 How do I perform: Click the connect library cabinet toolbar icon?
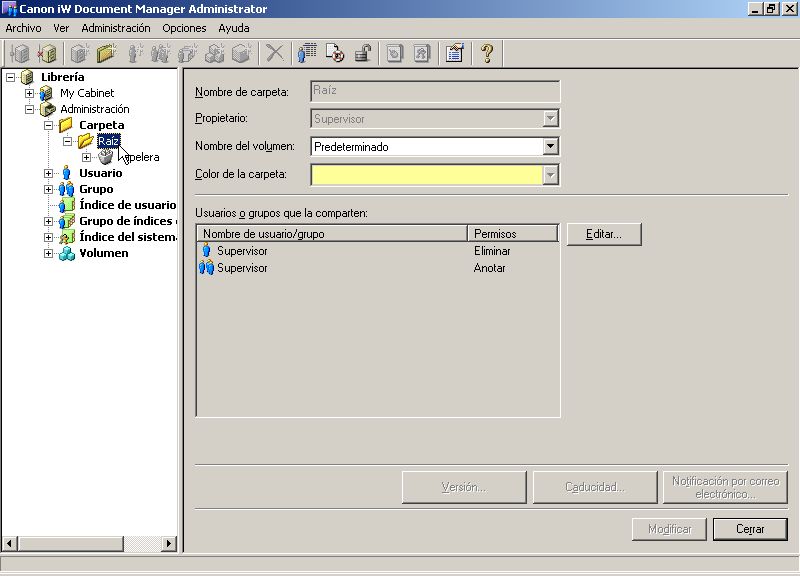(19, 53)
